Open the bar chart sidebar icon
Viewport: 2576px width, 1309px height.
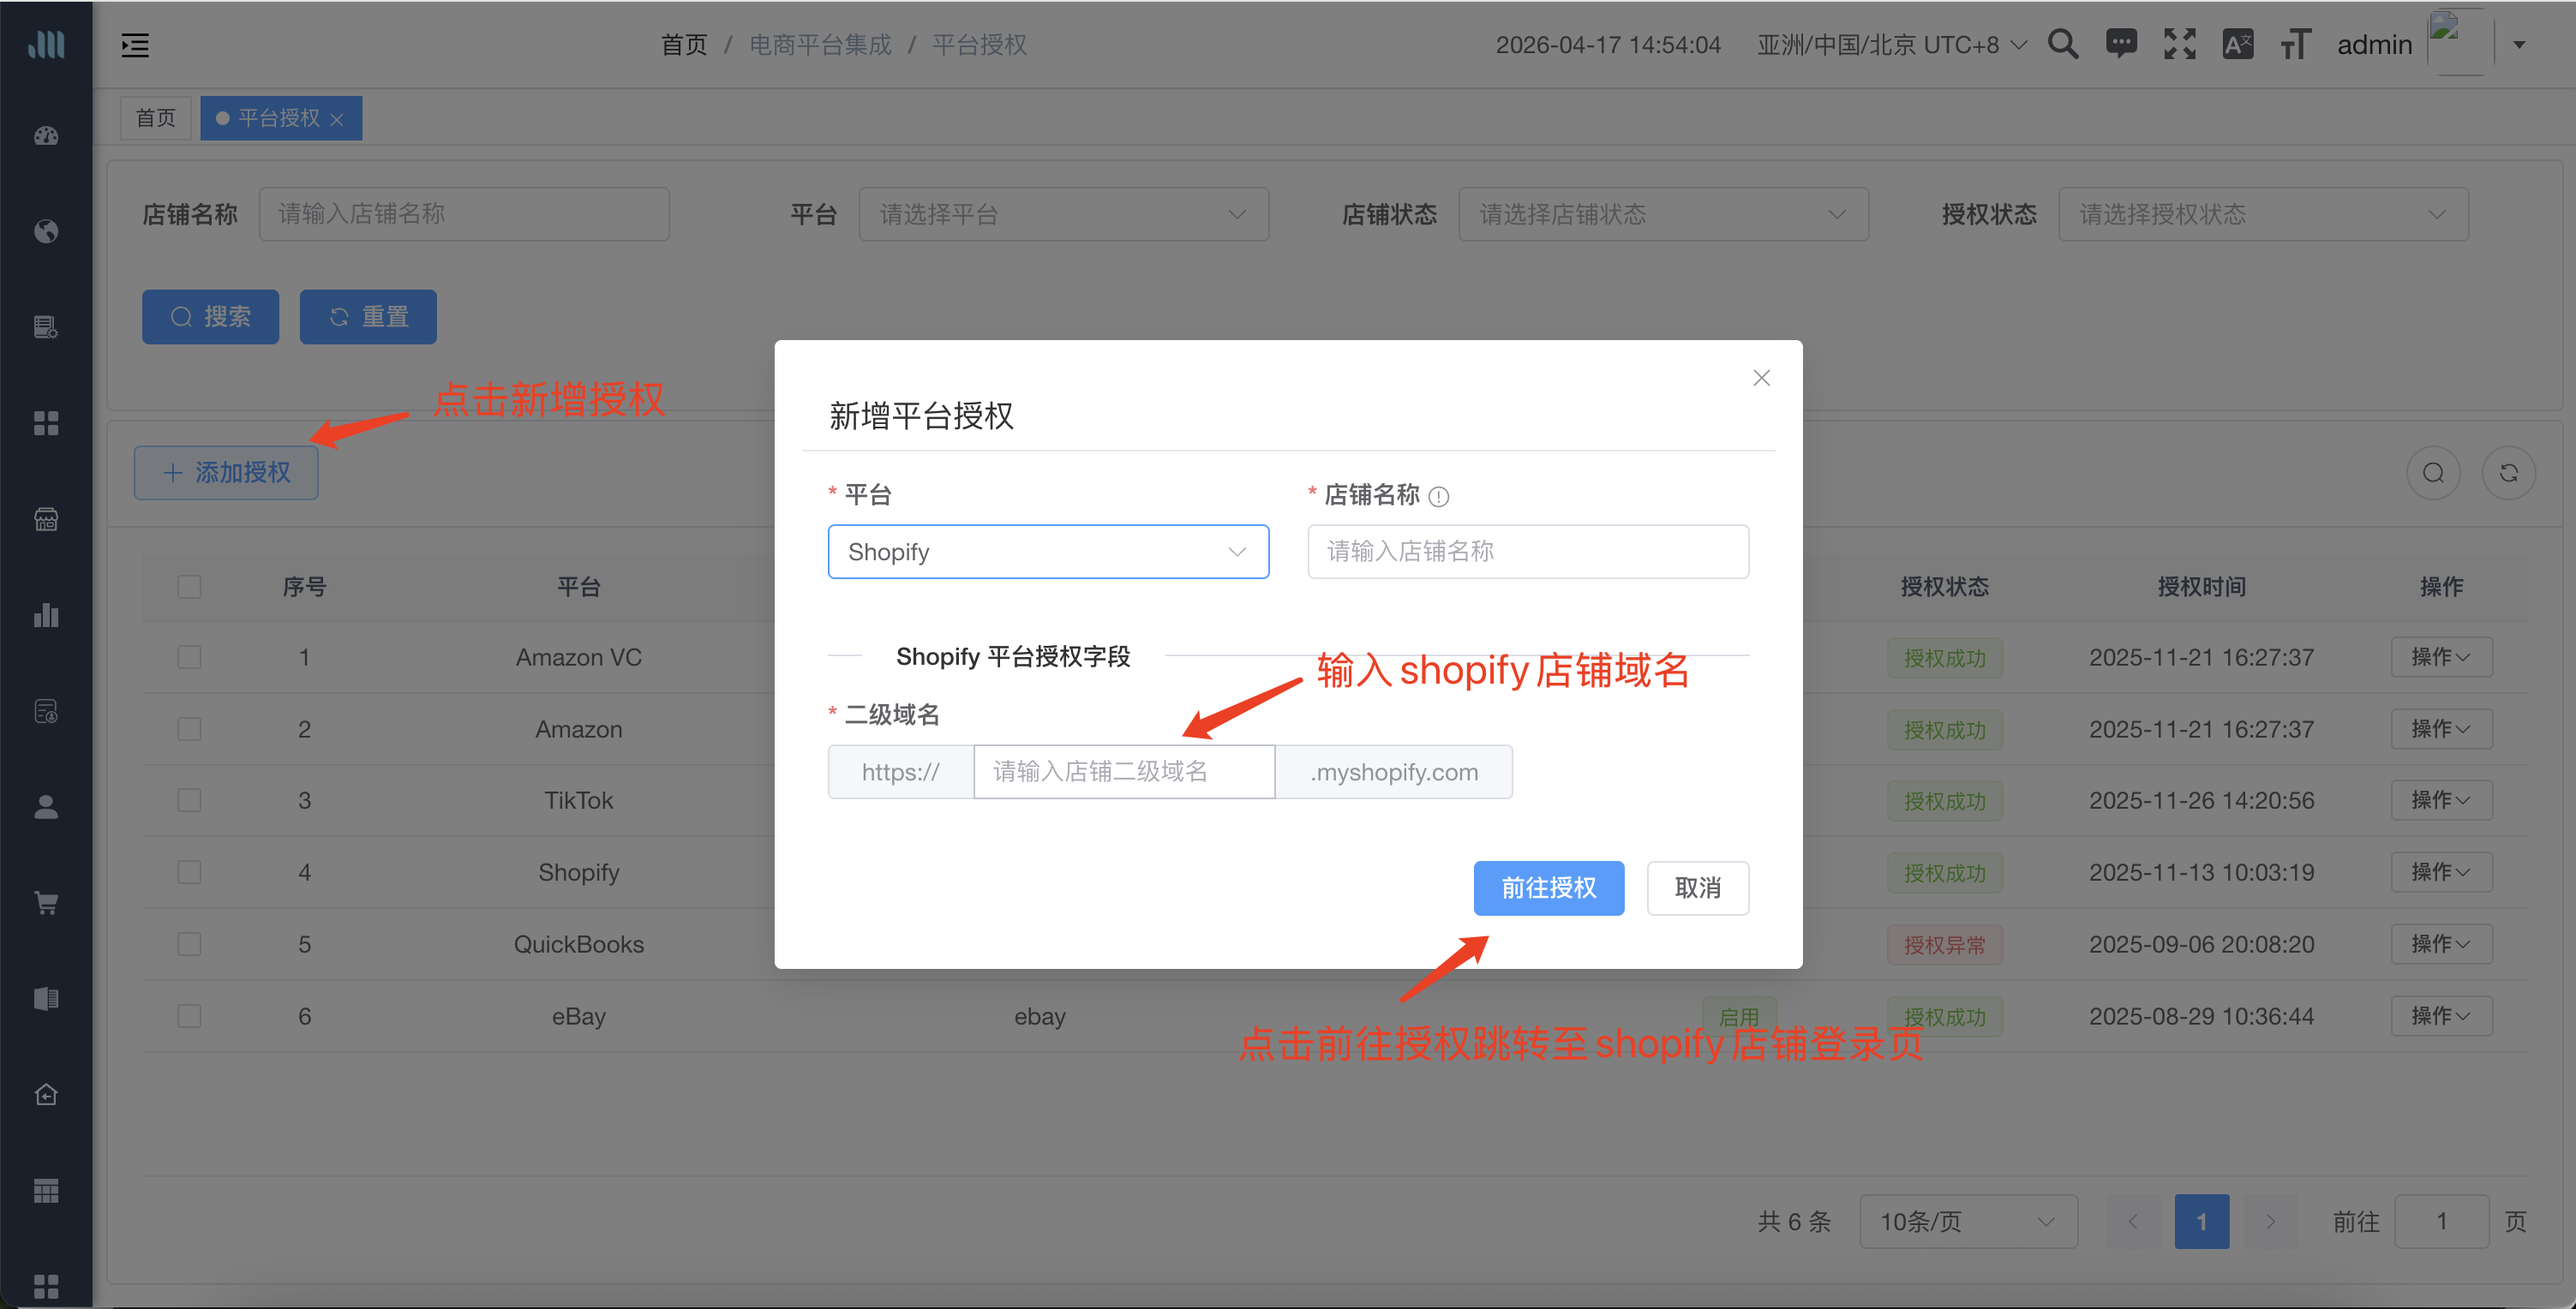46,615
